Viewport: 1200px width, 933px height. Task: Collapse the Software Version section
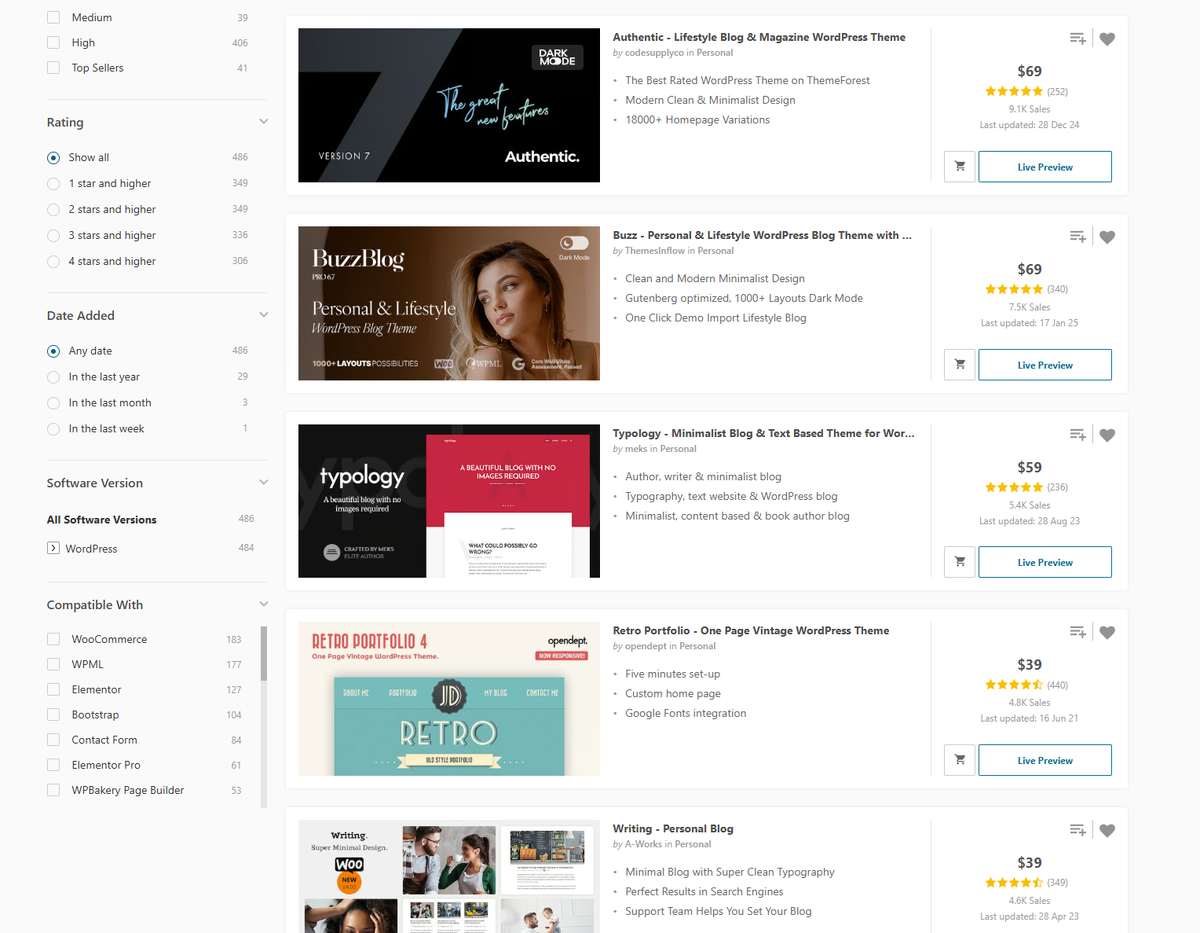(x=263, y=482)
